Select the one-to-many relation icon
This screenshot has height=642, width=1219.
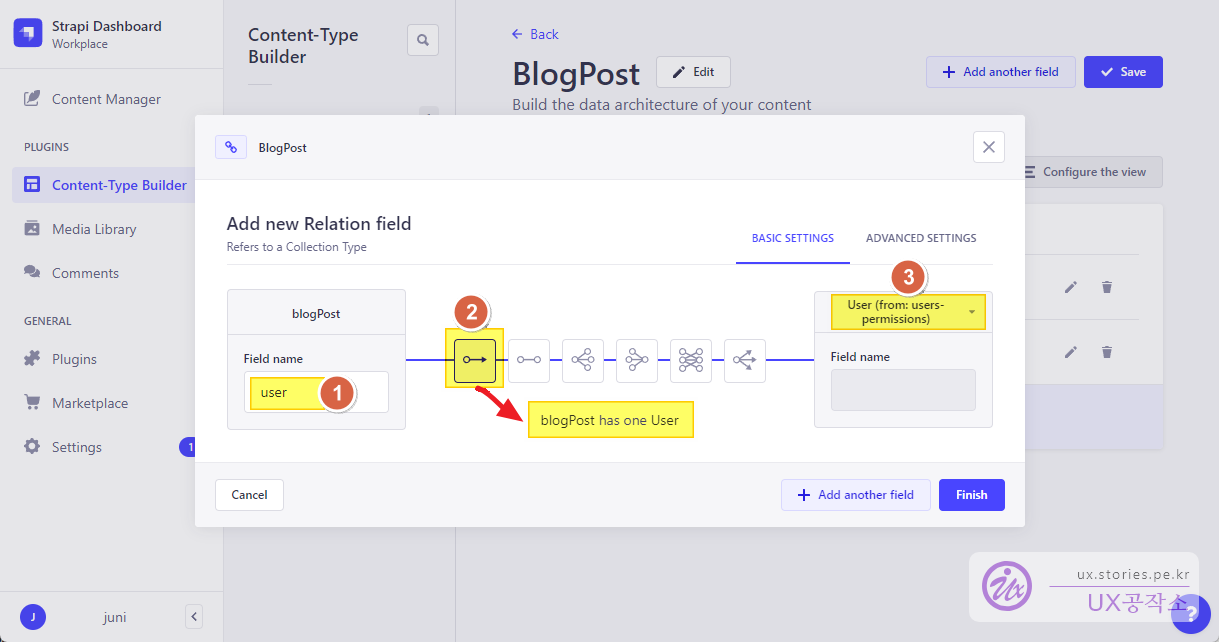[583, 360]
